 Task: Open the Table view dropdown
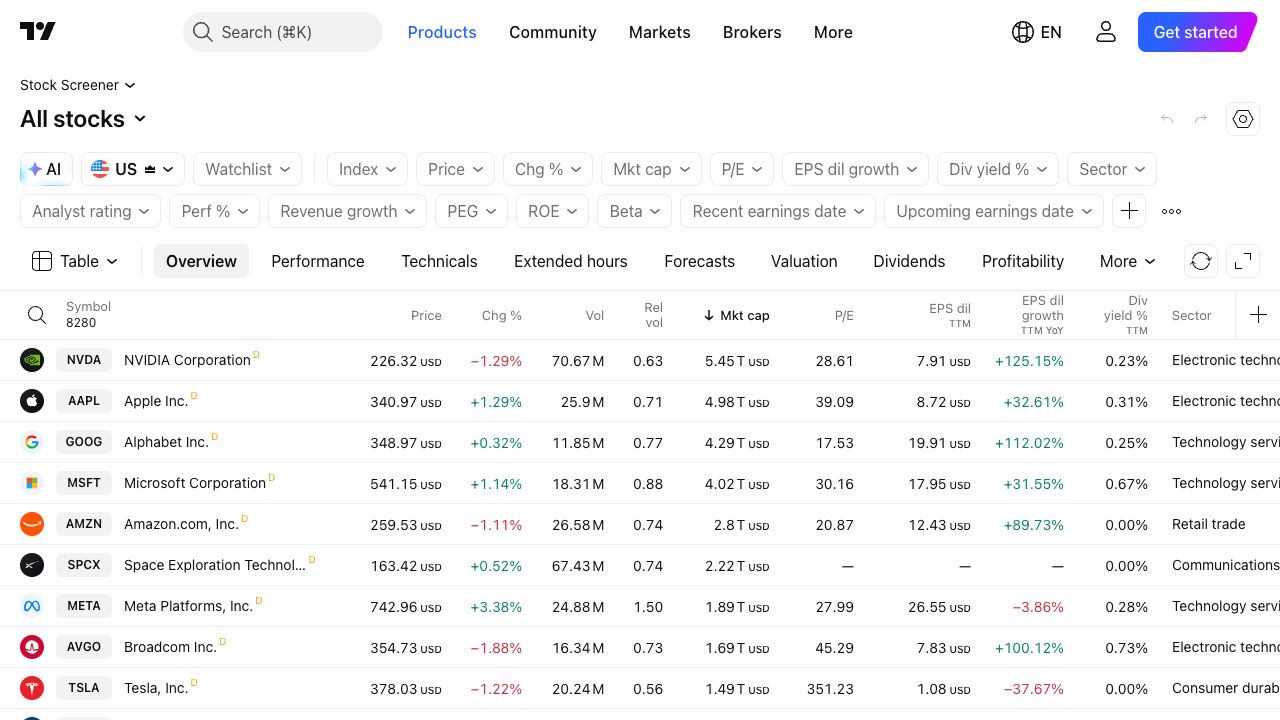click(75, 261)
